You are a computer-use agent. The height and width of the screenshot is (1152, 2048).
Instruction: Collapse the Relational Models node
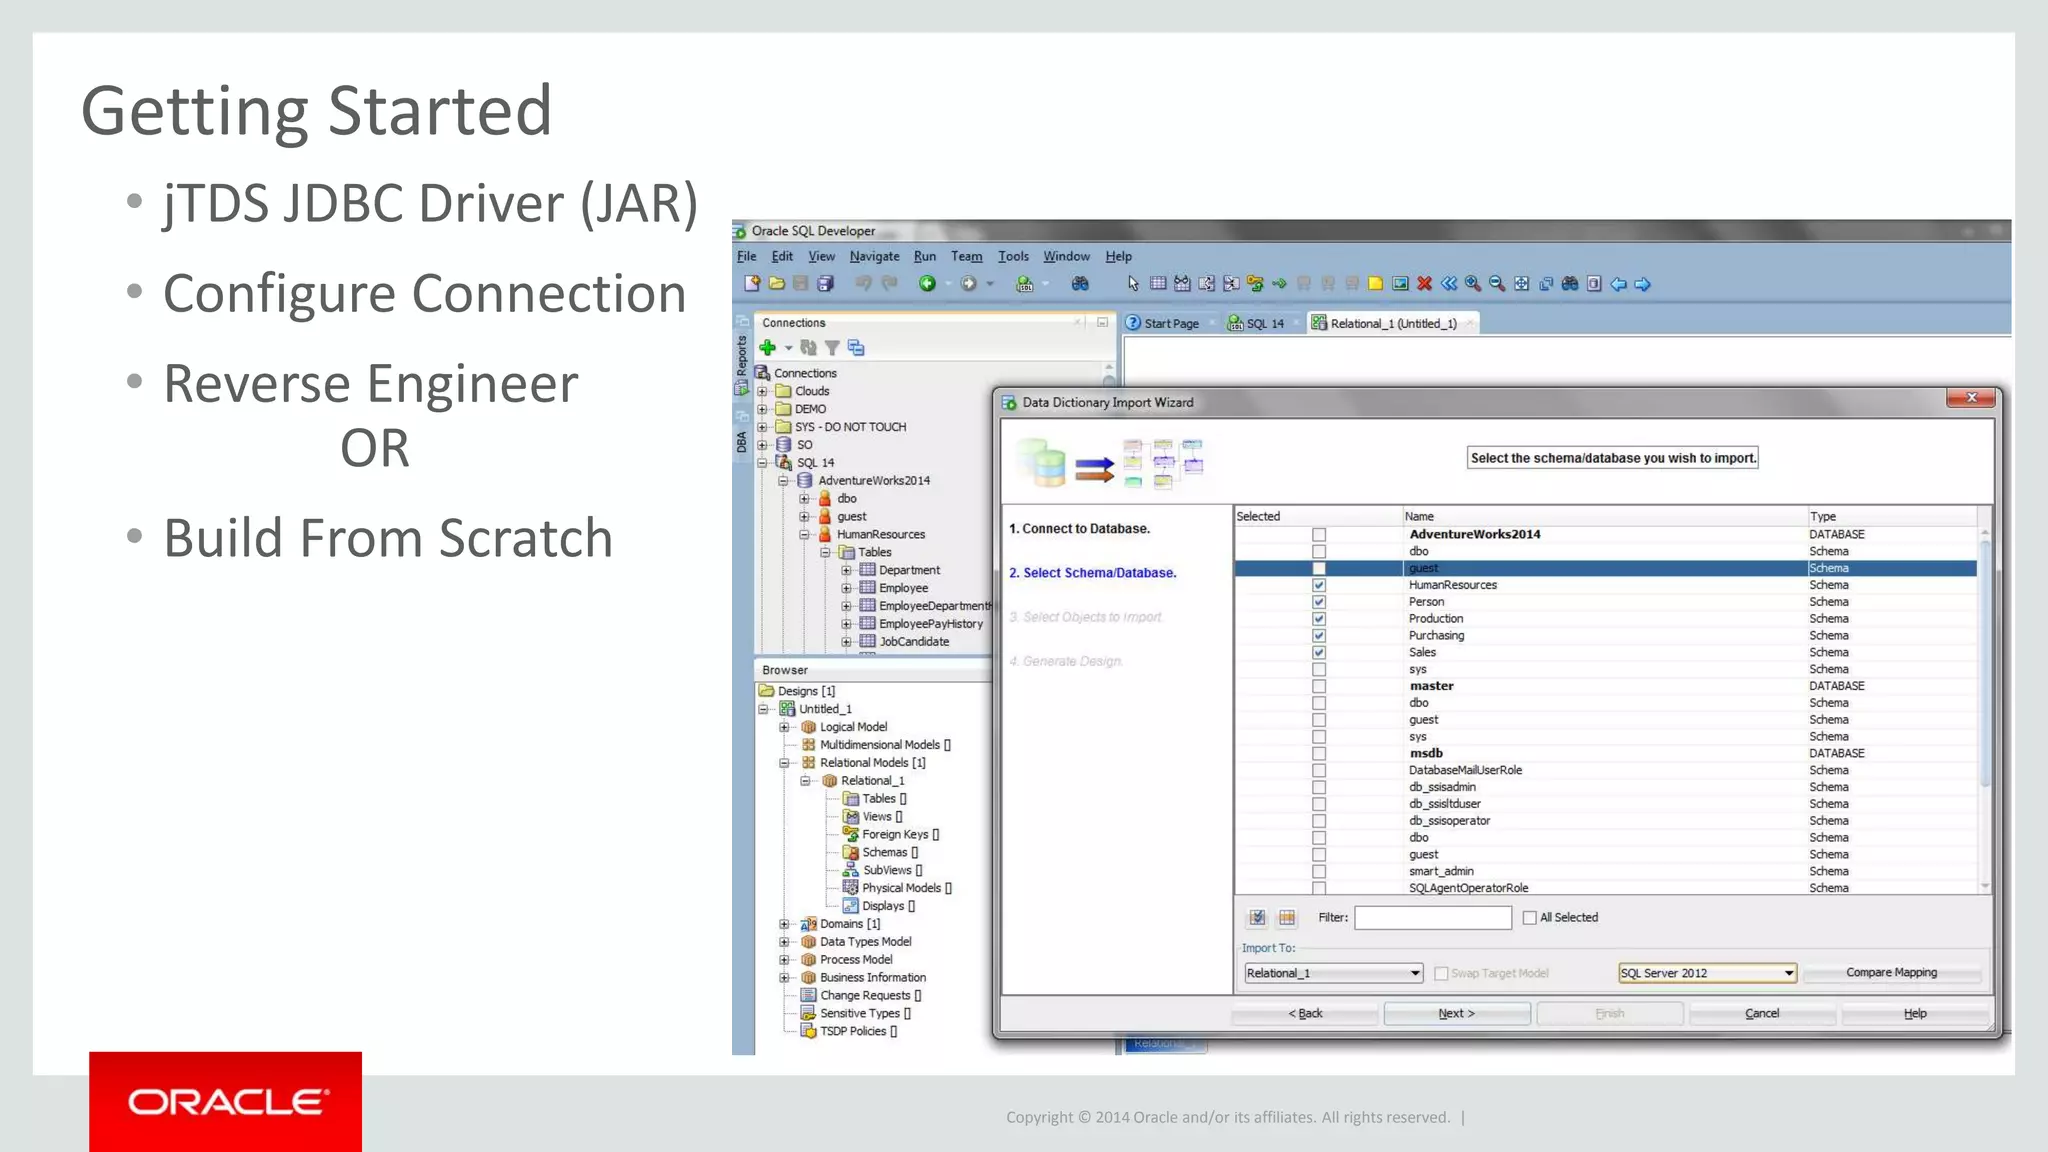click(x=784, y=763)
